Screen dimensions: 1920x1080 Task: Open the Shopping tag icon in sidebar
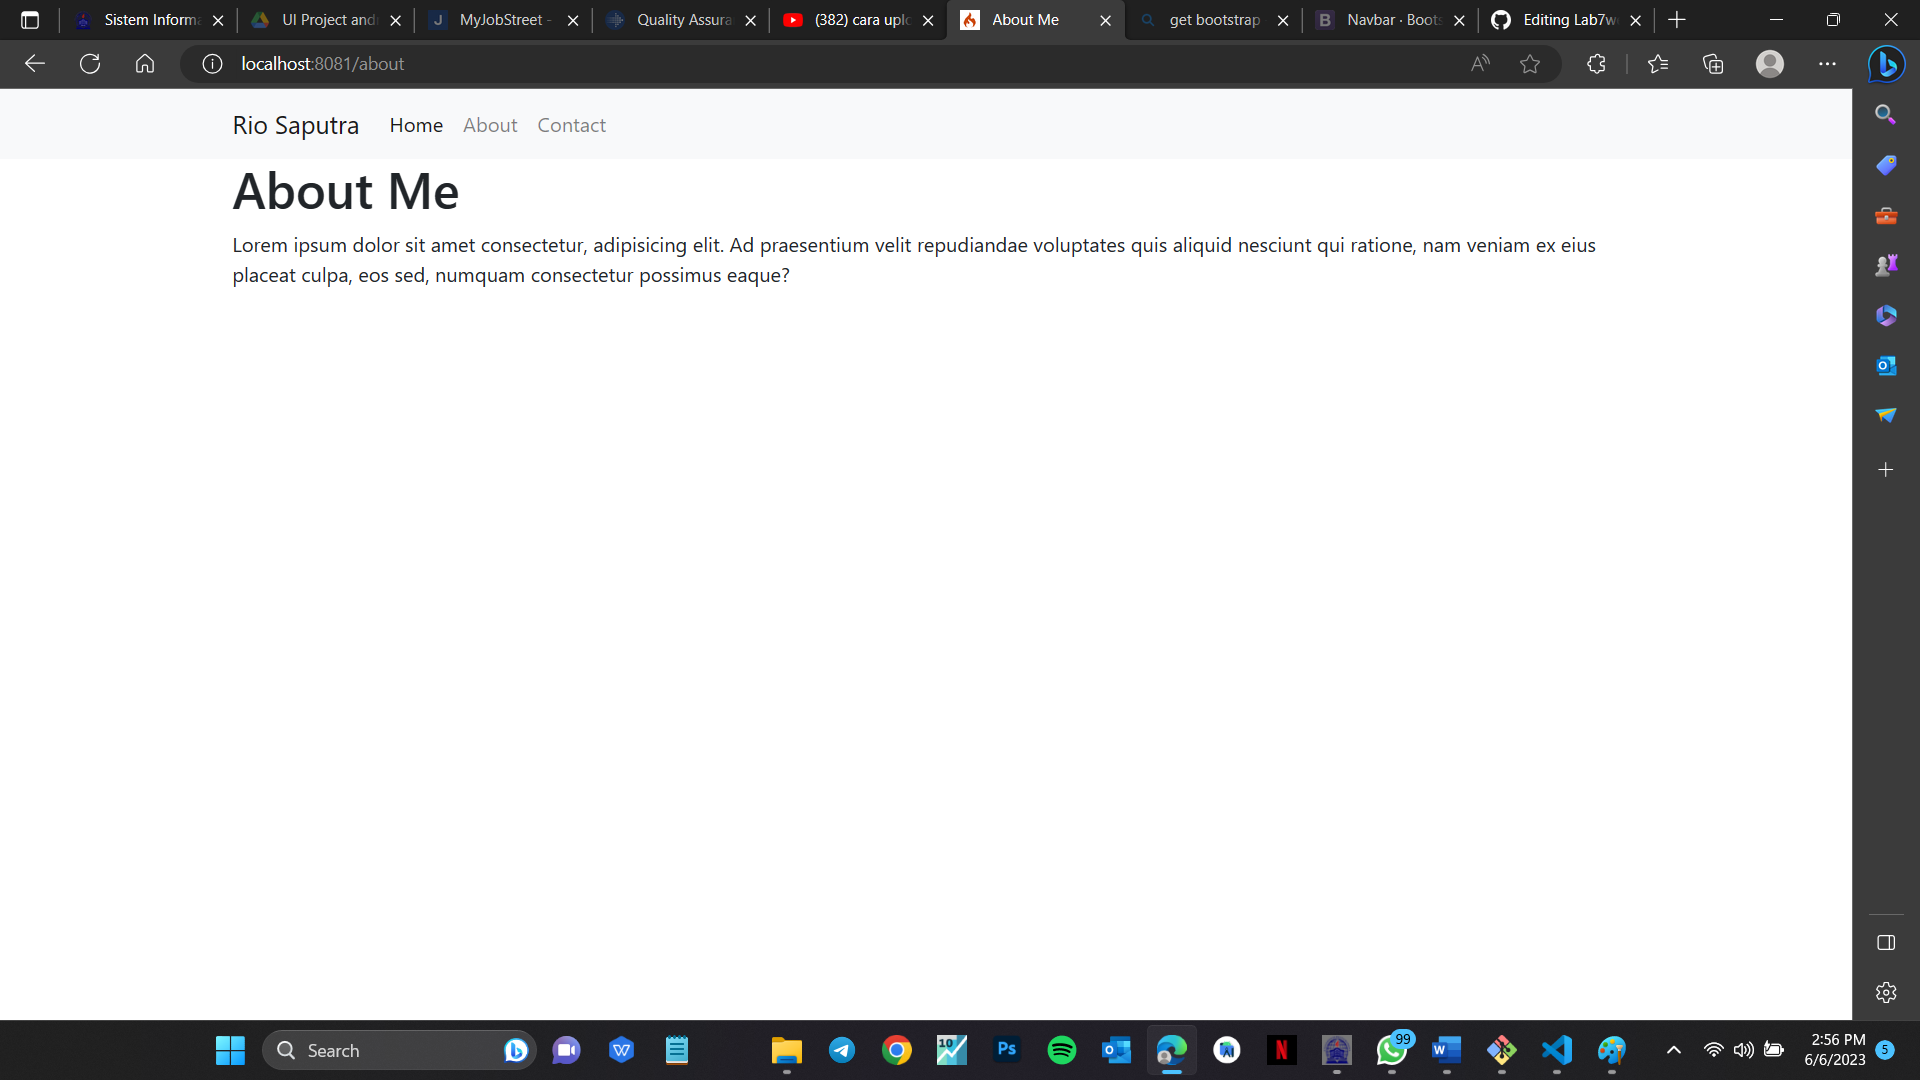pos(1886,165)
